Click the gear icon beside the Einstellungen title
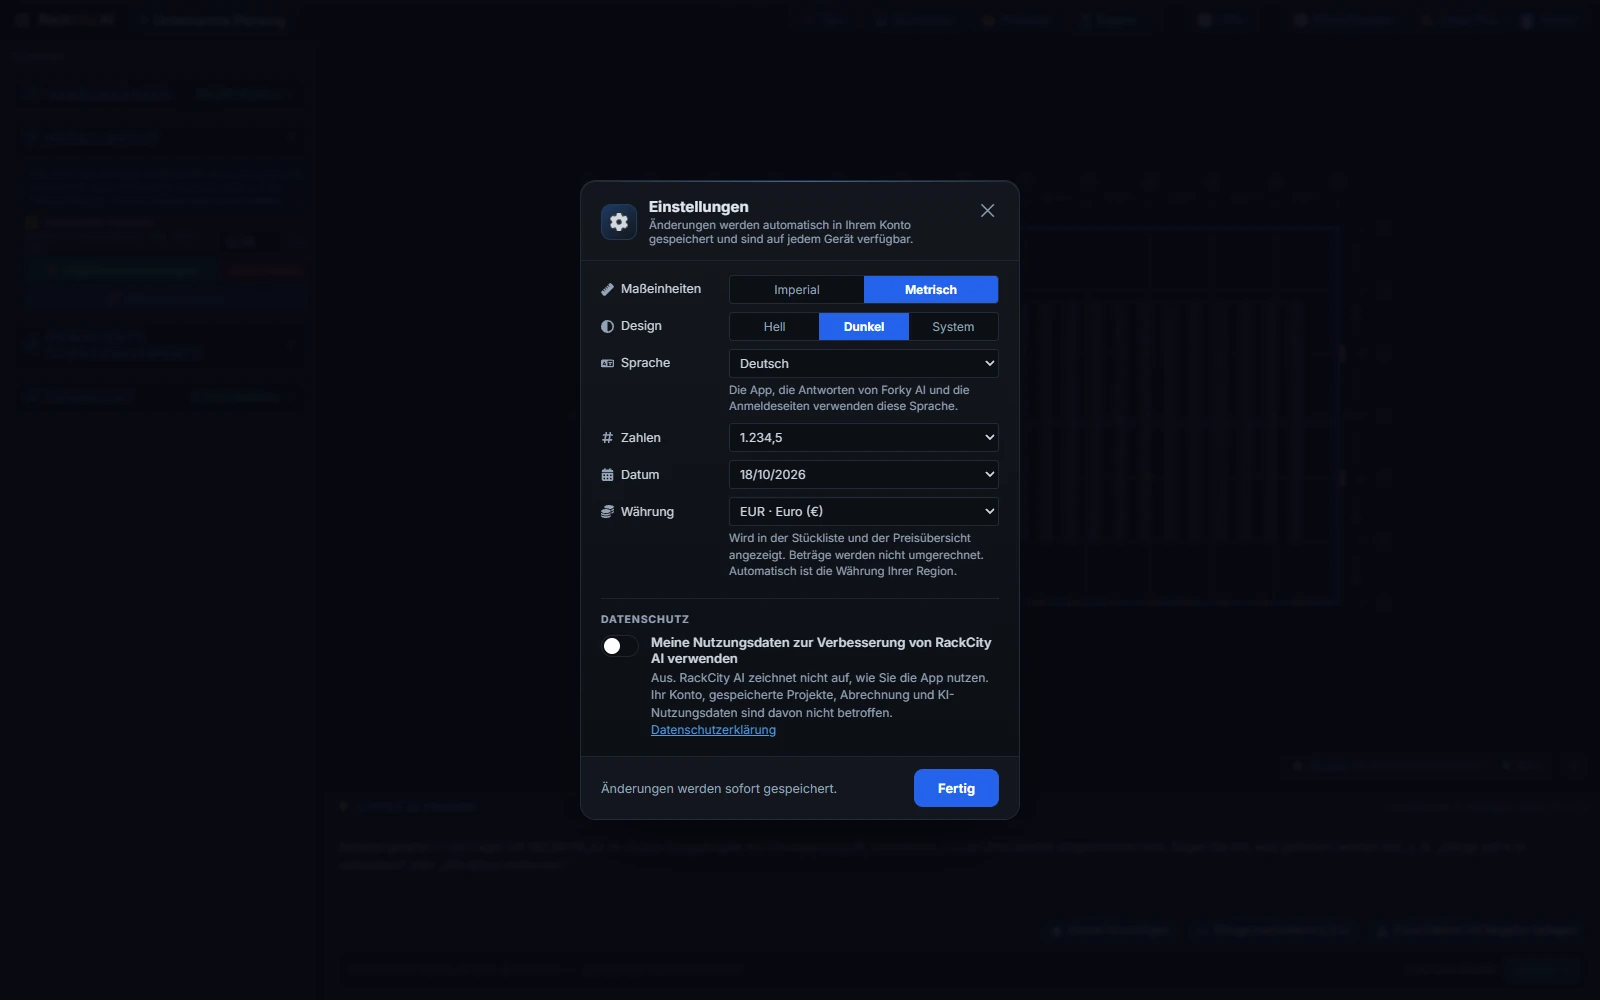 pos(619,222)
